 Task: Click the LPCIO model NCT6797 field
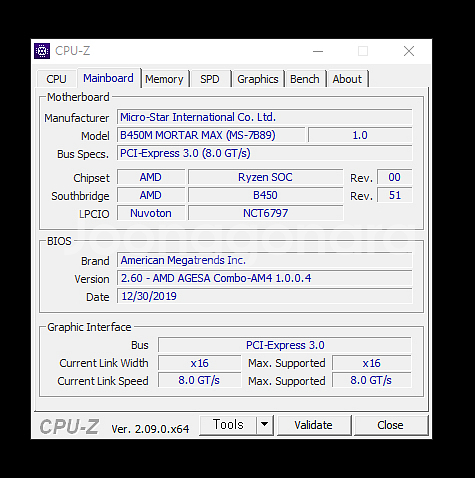(x=265, y=213)
